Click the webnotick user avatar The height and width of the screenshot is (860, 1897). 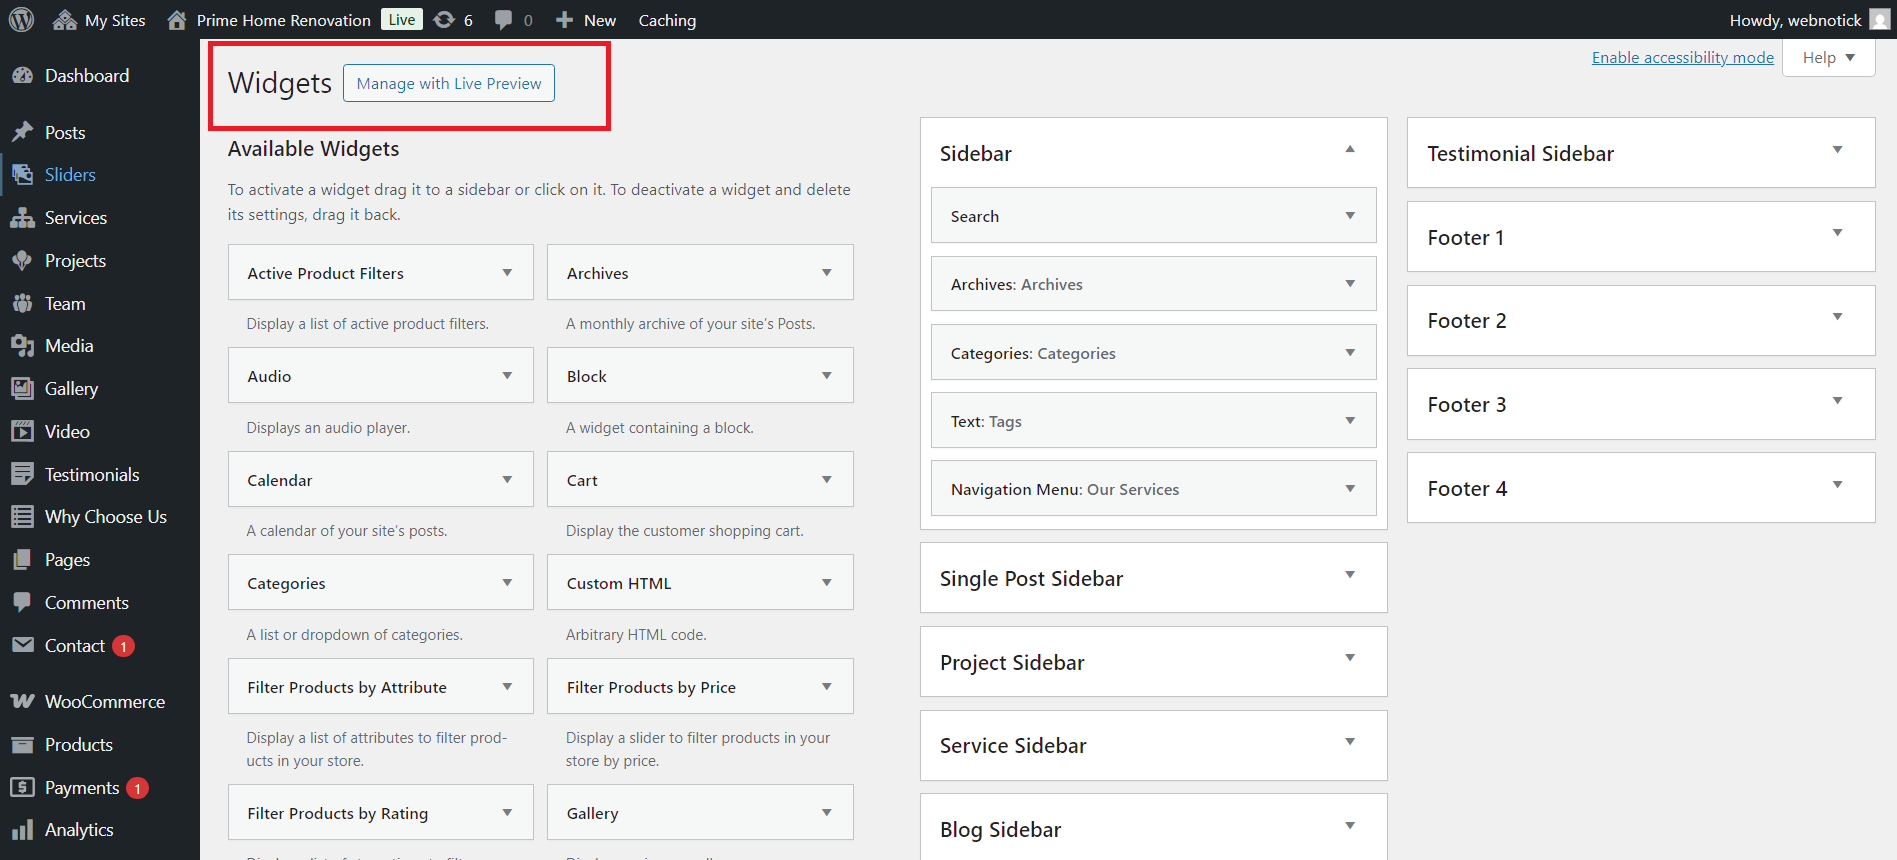pyautogui.click(x=1879, y=20)
